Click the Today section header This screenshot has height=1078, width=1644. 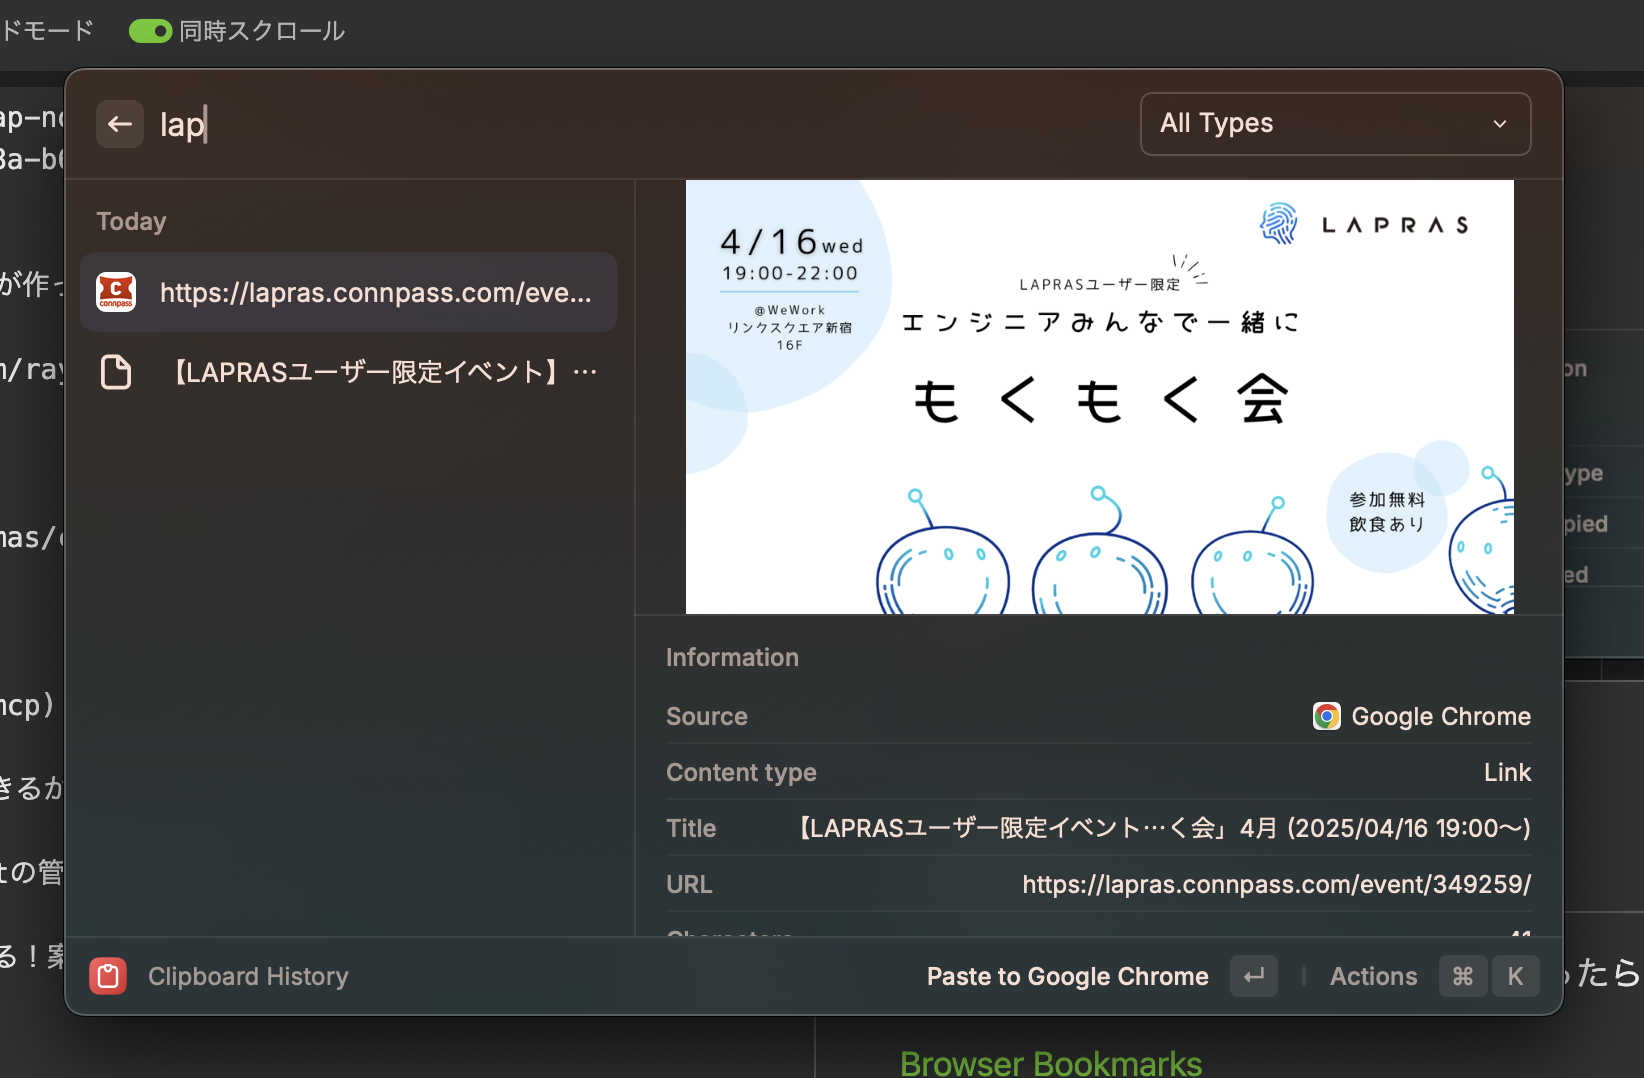coord(131,221)
